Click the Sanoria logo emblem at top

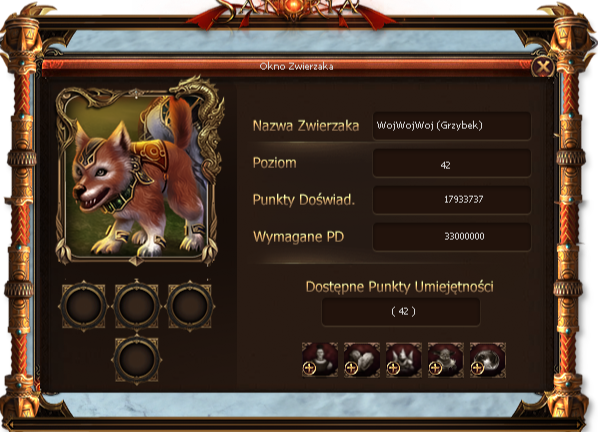(x=294, y=8)
